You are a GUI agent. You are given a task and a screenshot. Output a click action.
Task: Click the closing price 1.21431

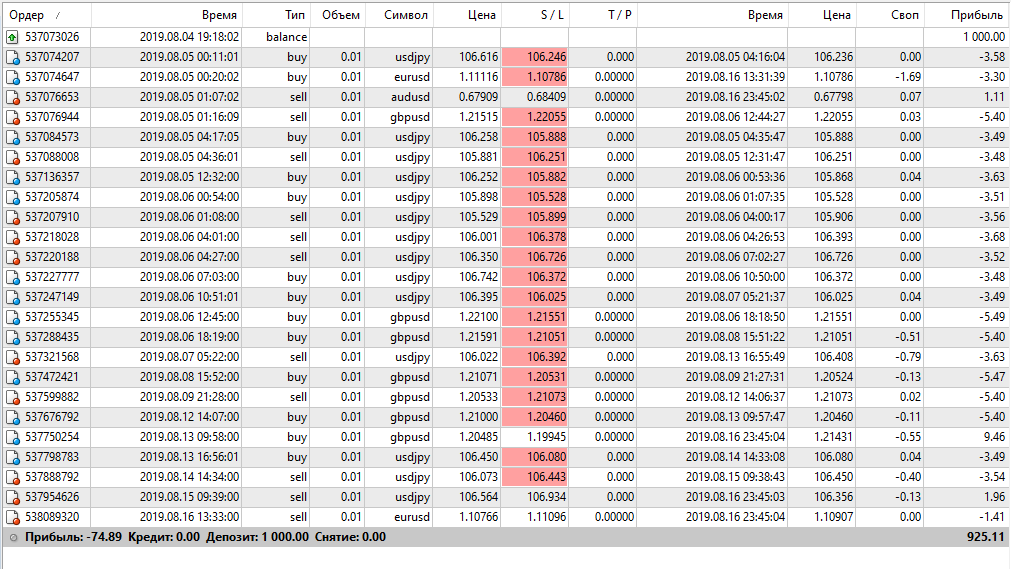click(x=833, y=437)
